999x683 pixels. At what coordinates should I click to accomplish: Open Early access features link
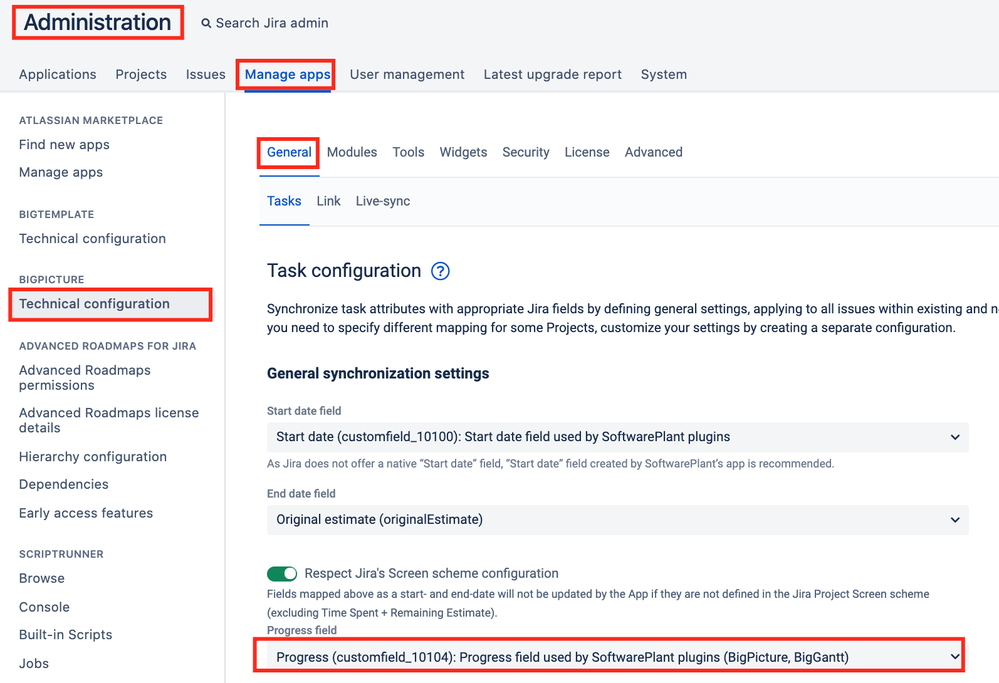pos(86,513)
